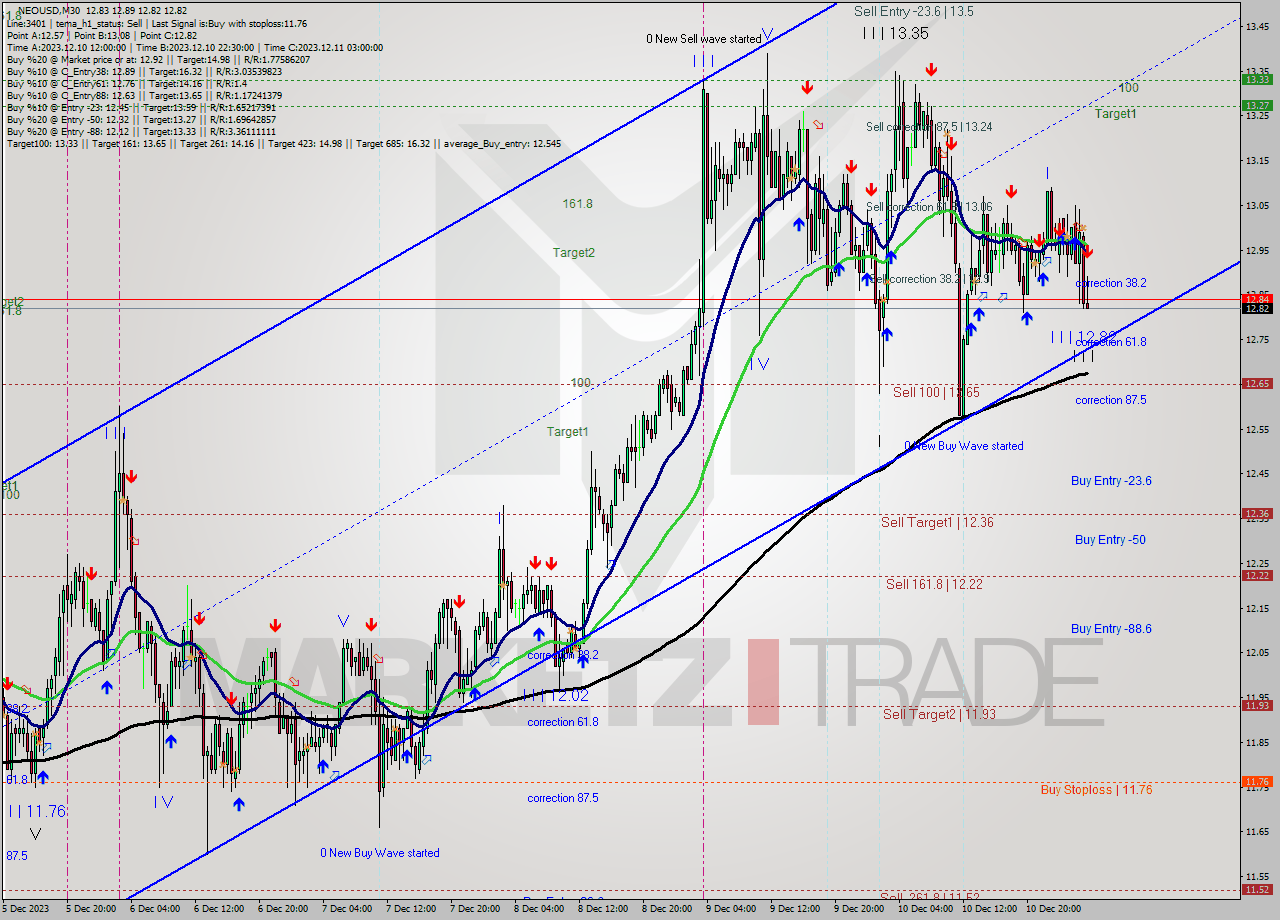This screenshot has width=1280, height=920.
Task: Select the 'Sell 100 | 12.65' label
Action: click(936, 392)
